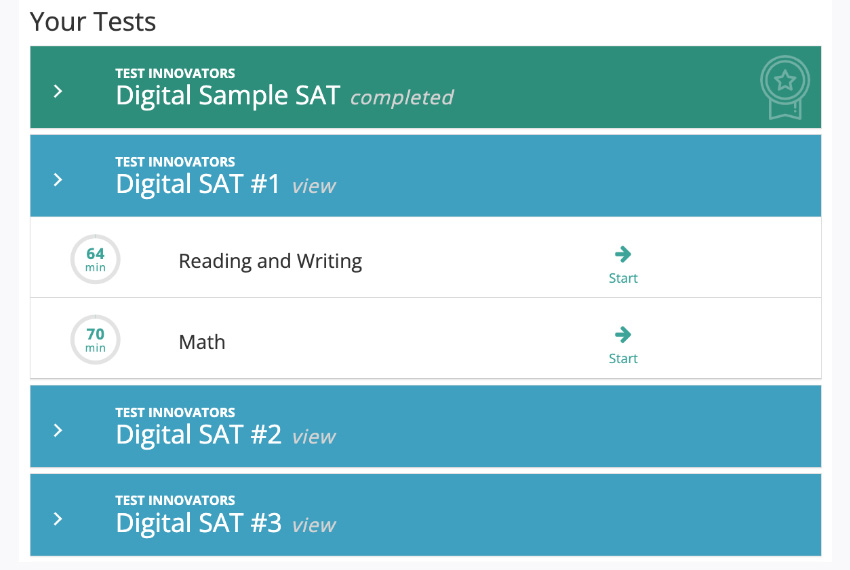This screenshot has width=850, height=570.
Task: Expand the Digital Sample SAT chevron
Action: [x=58, y=91]
